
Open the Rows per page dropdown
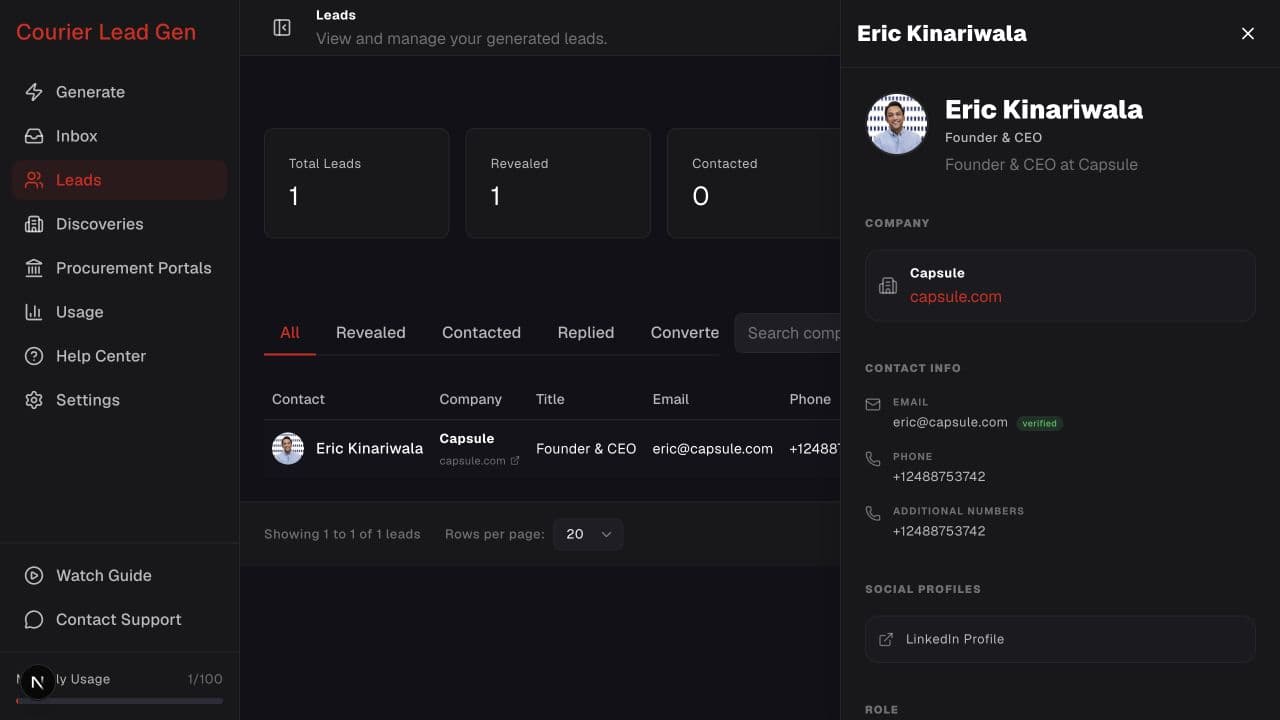pyautogui.click(x=588, y=534)
